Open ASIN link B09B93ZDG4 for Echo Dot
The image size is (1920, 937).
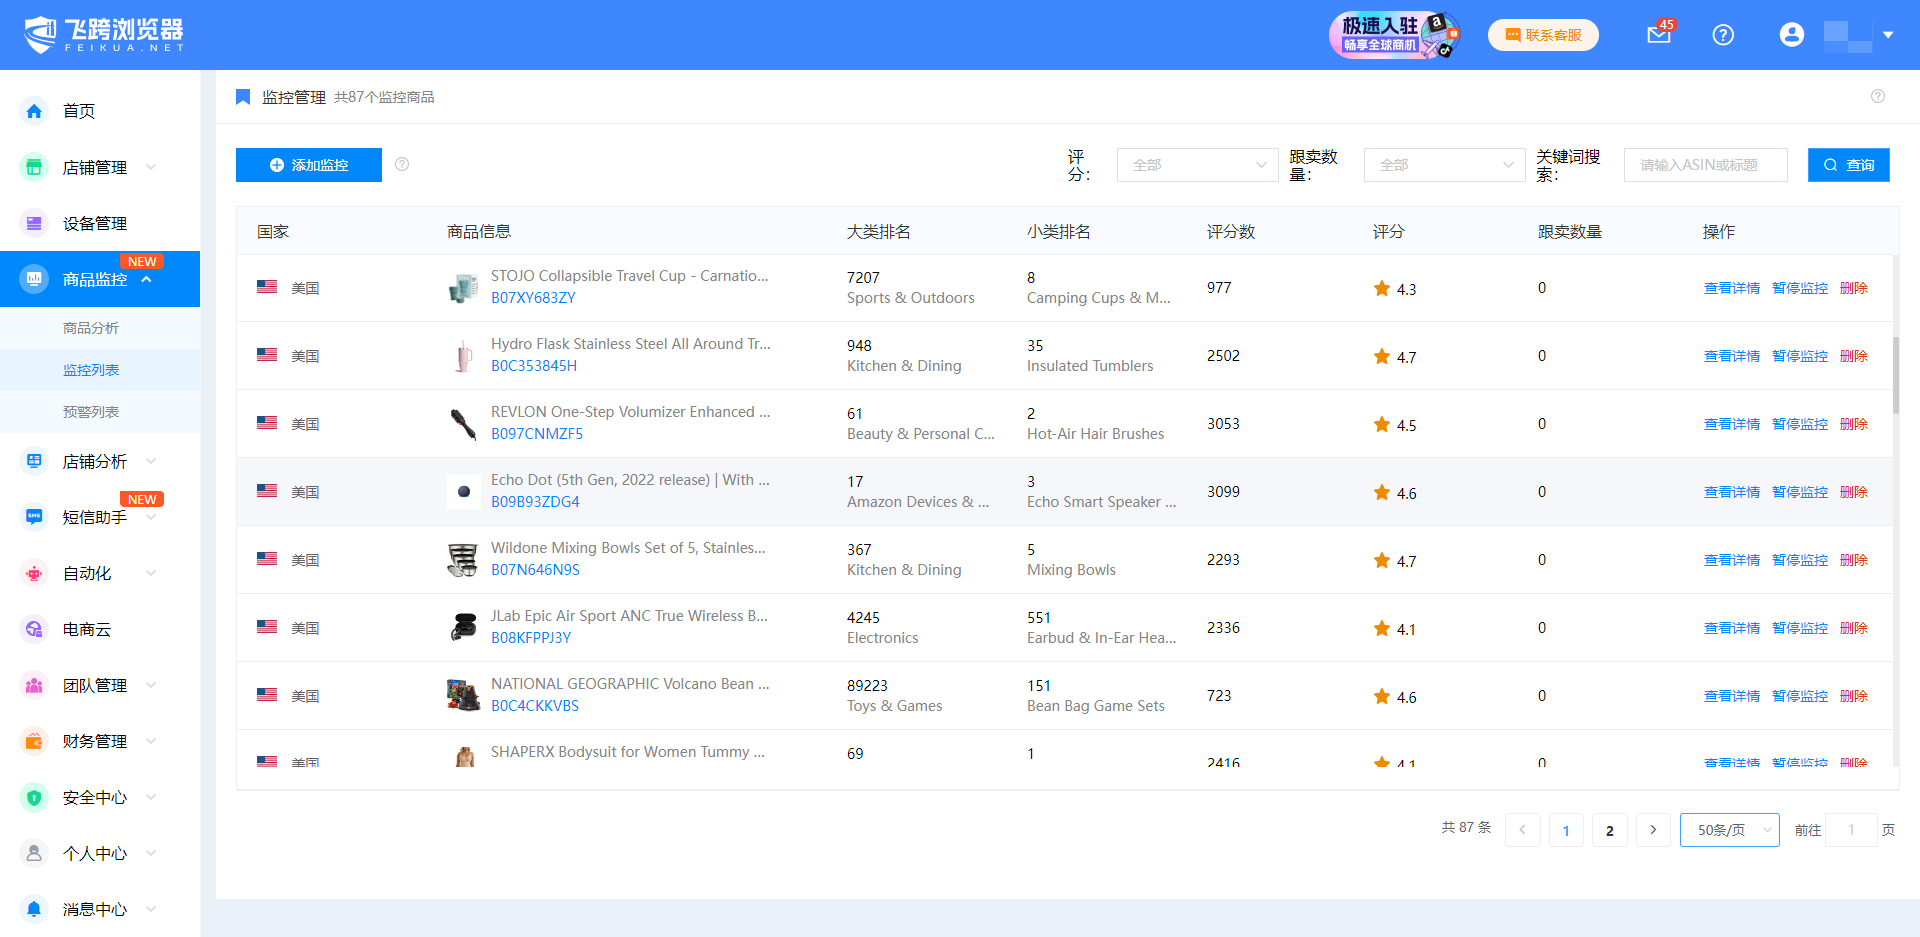[535, 502]
